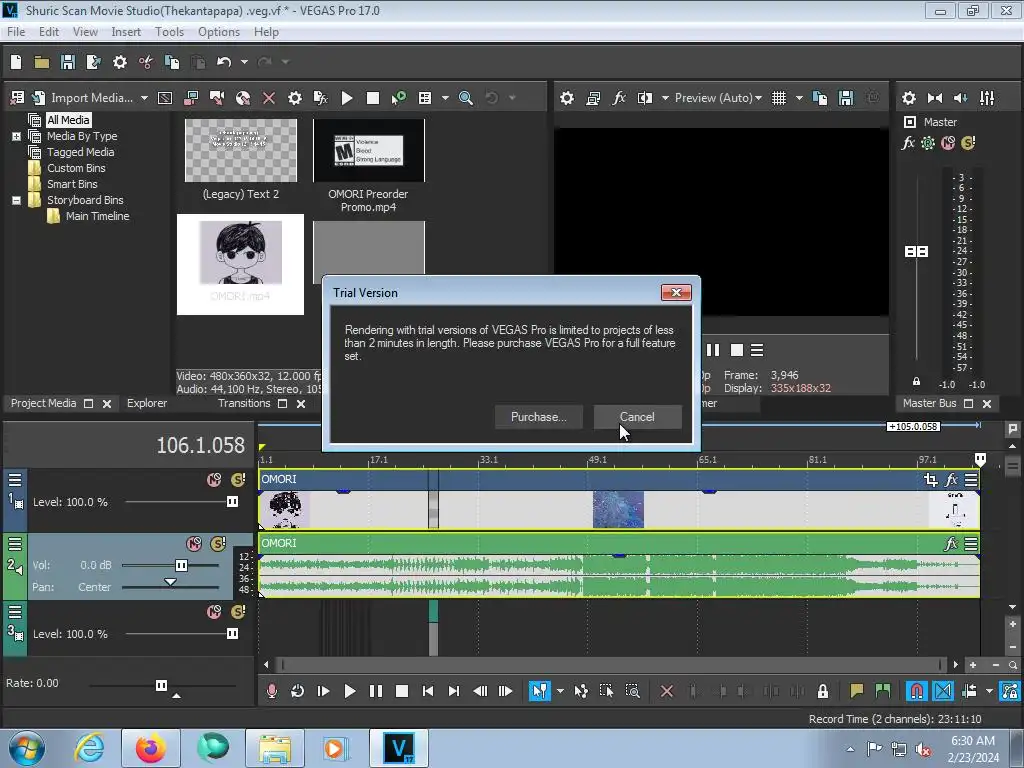Open Media FX icon in Project Media toolbar
The width and height of the screenshot is (1024, 768).
click(321, 98)
